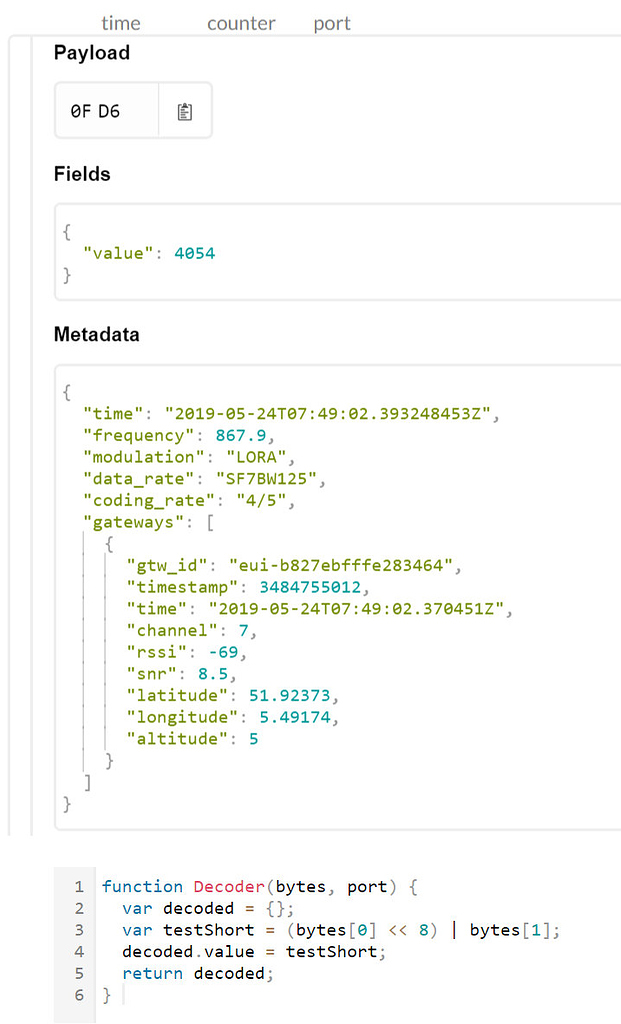Copy payload with the clipboard icon
This screenshot has height=1024, width=621.
tap(185, 112)
